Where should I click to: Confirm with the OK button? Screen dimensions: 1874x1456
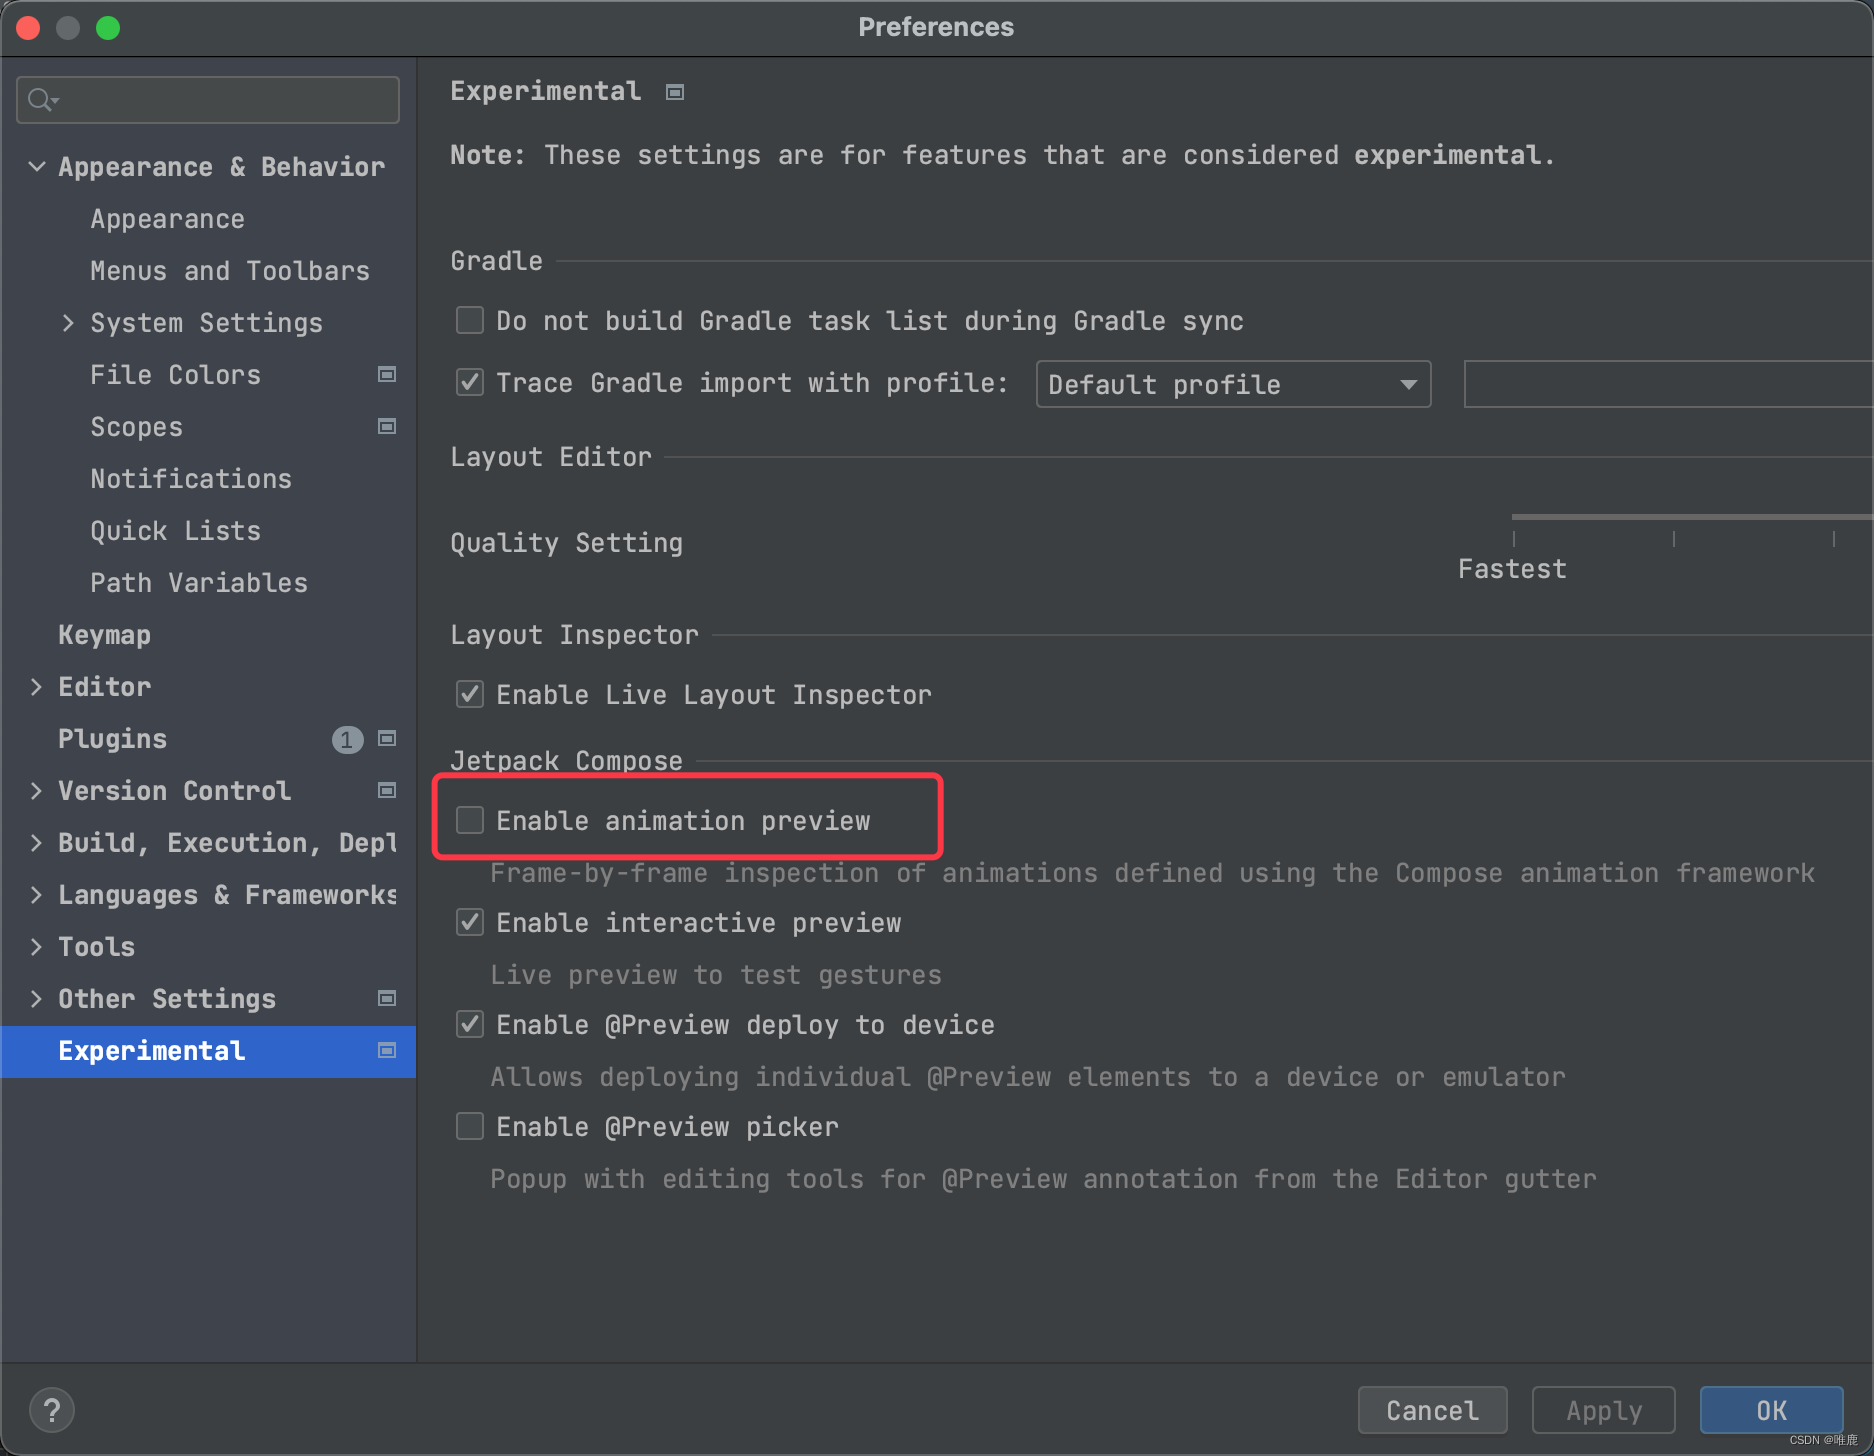(x=1771, y=1410)
